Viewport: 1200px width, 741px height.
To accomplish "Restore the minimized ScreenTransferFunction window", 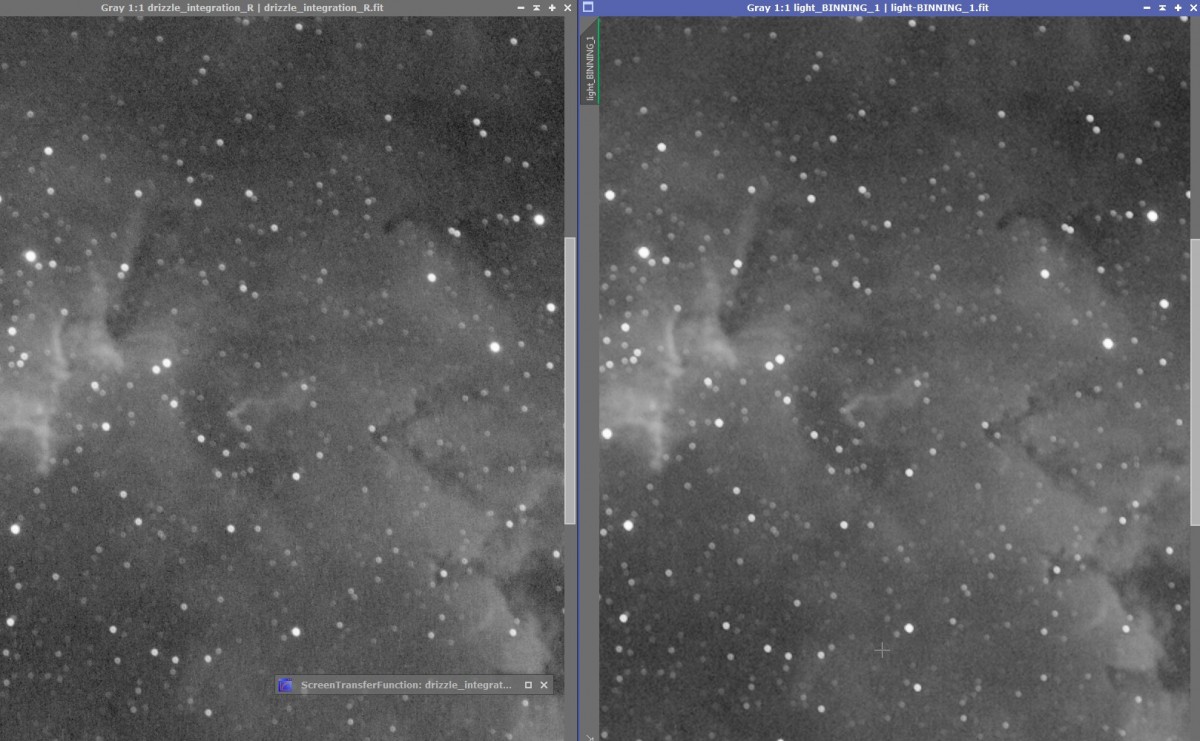I will (528, 685).
